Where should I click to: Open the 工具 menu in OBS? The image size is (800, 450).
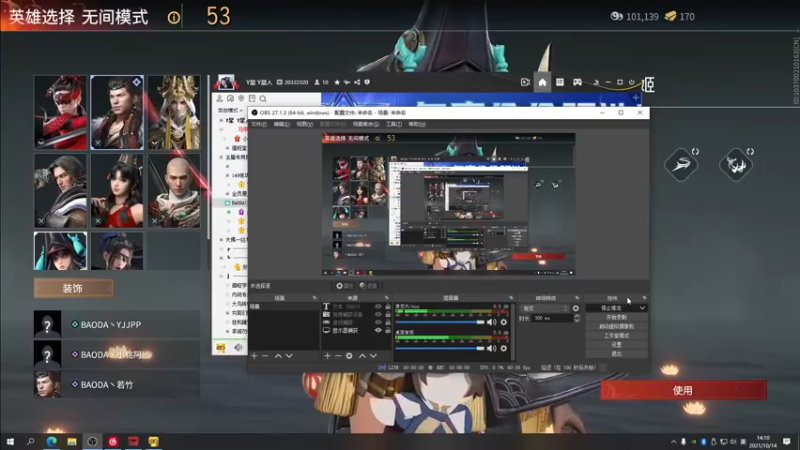pos(393,124)
